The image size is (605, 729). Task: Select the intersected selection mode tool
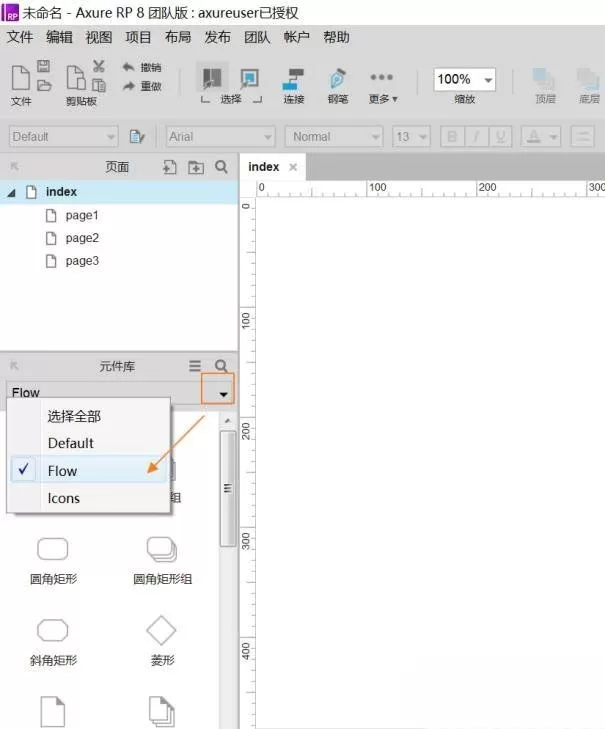tap(212, 78)
